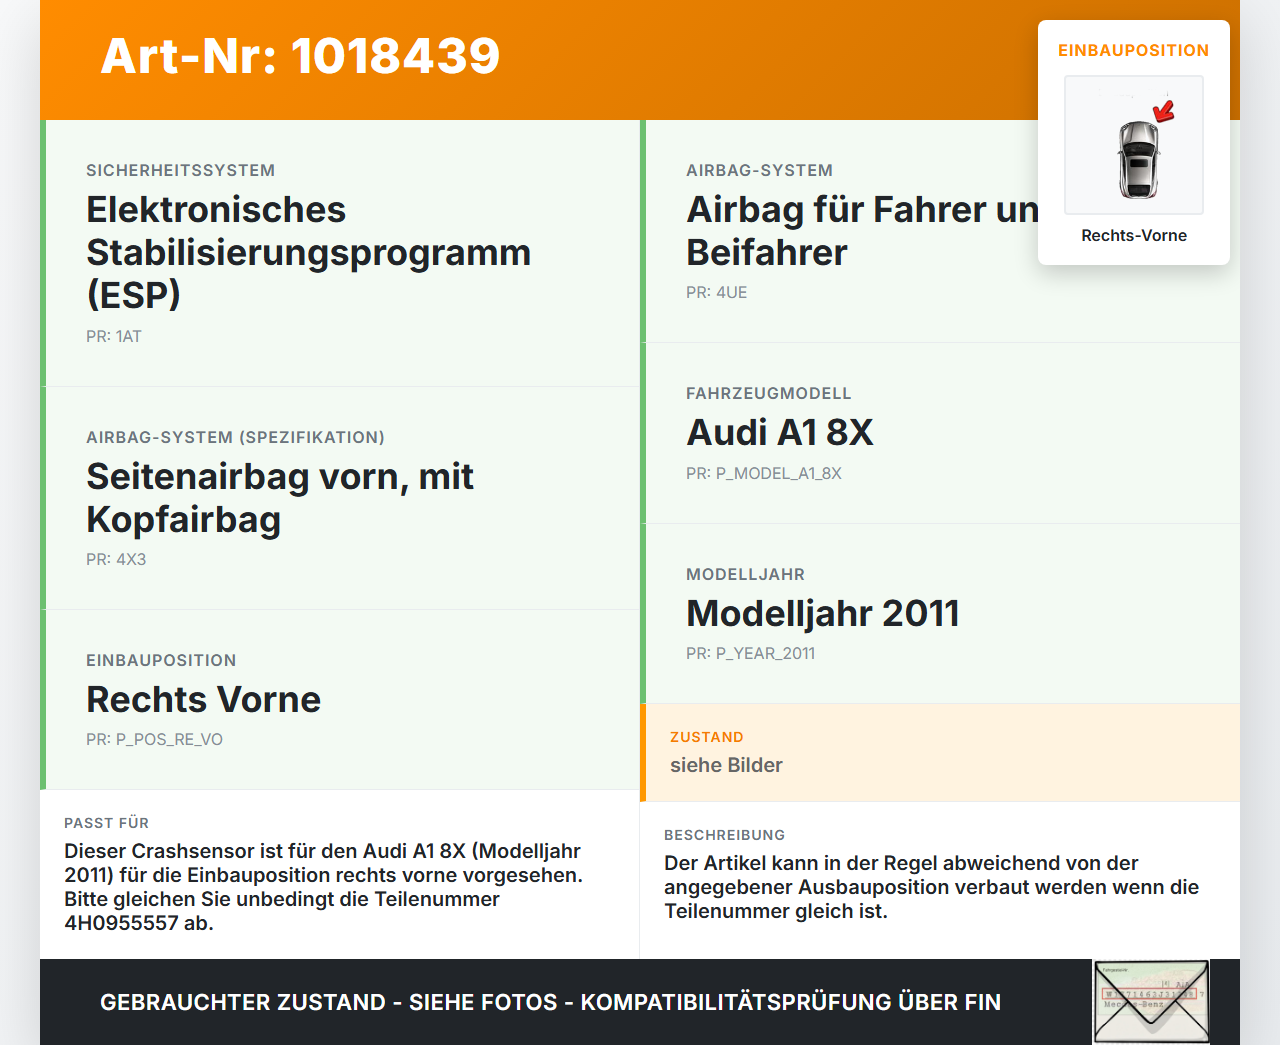Click the Rechts-Vorne caption under the car image
Viewport: 1280px width, 1046px height.
pos(1134,235)
